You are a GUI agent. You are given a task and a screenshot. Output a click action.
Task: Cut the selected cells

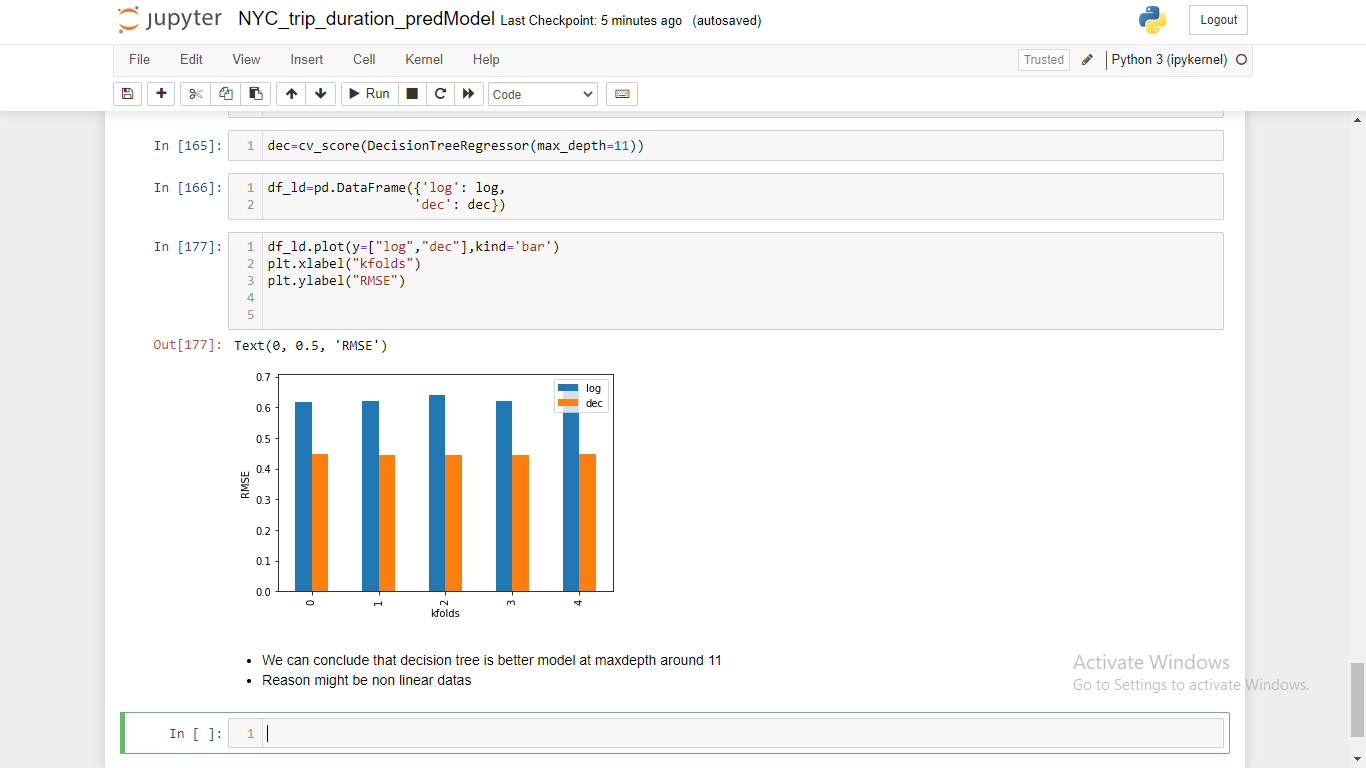click(195, 93)
